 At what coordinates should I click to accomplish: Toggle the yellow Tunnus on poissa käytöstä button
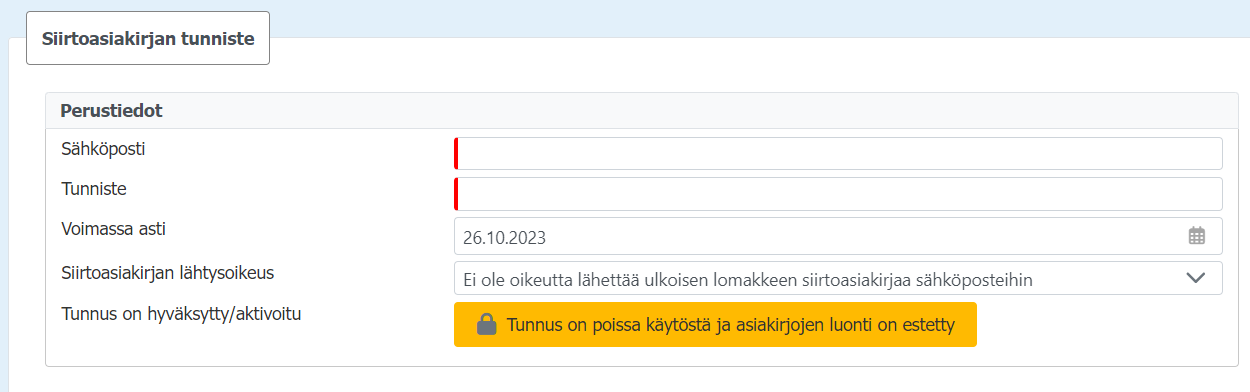tap(715, 325)
